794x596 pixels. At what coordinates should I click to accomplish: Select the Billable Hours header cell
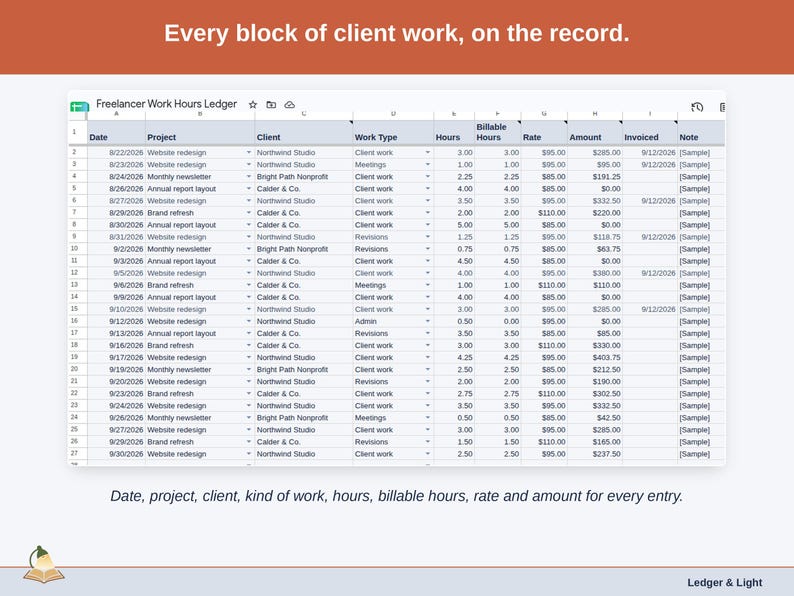point(498,133)
